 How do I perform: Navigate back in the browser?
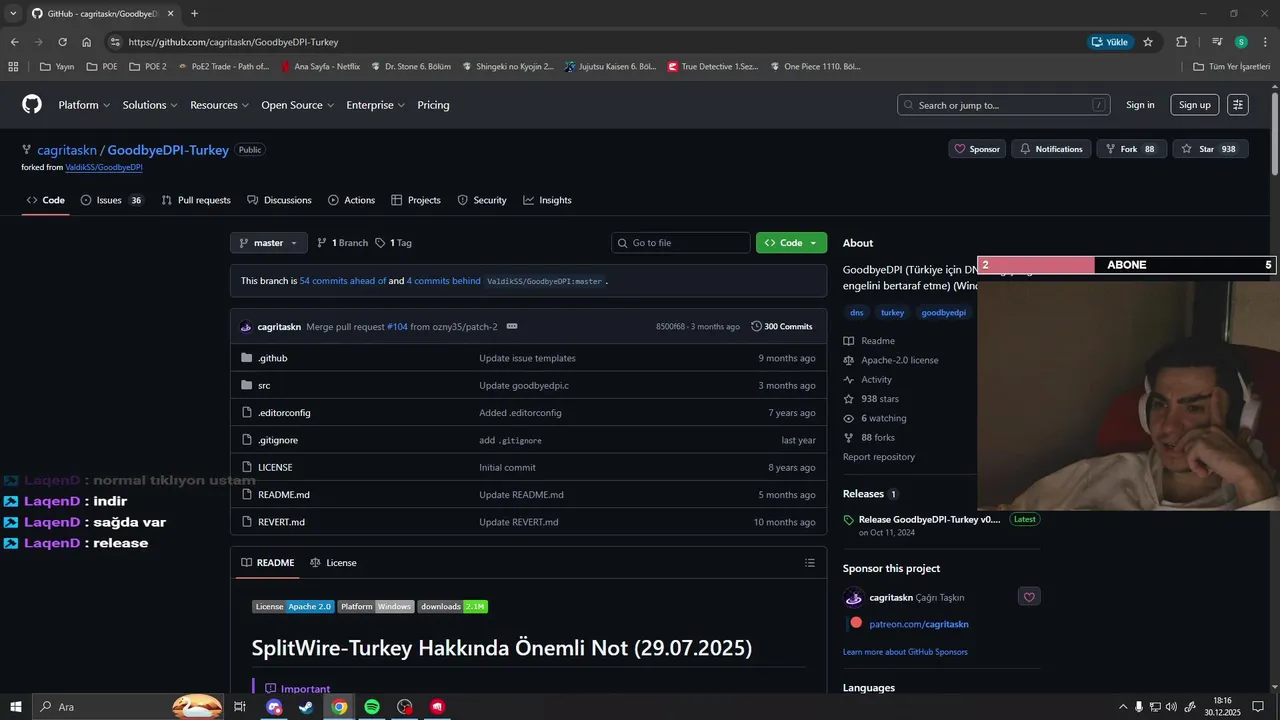[14, 42]
